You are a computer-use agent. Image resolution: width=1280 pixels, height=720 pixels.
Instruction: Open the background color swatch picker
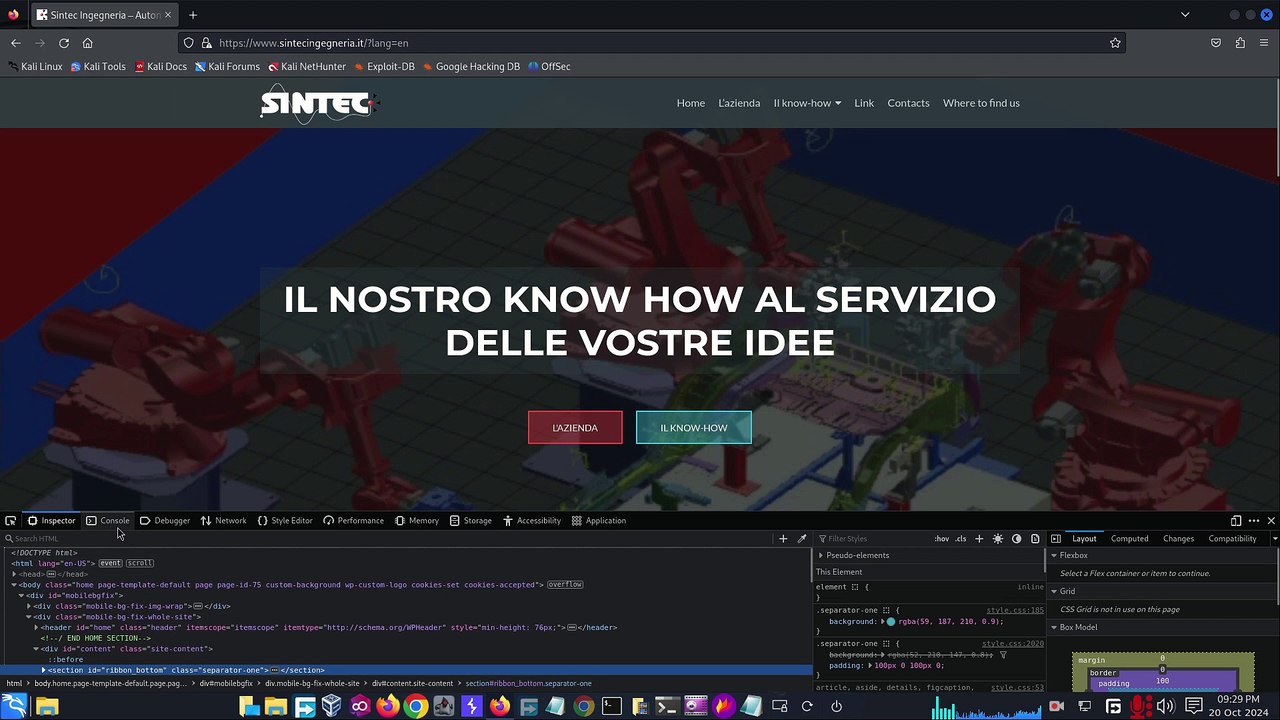coord(890,622)
